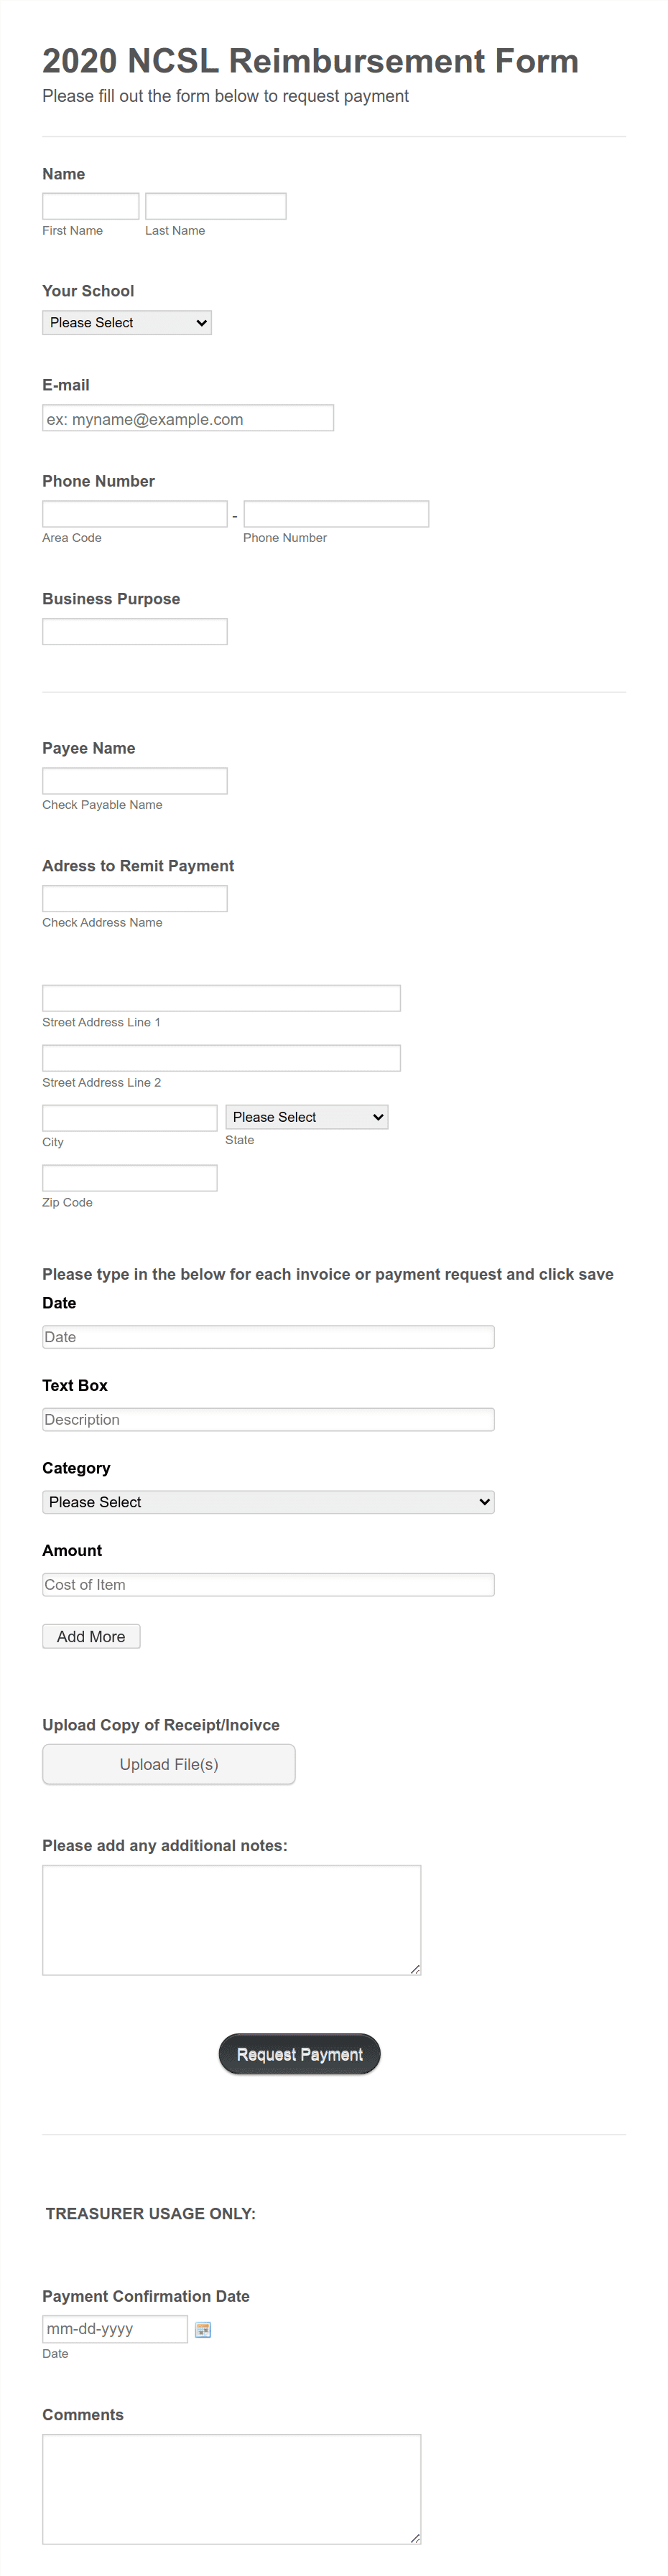668x2576 pixels.
Task: Click the Cost of Item amount field
Action: point(267,1584)
